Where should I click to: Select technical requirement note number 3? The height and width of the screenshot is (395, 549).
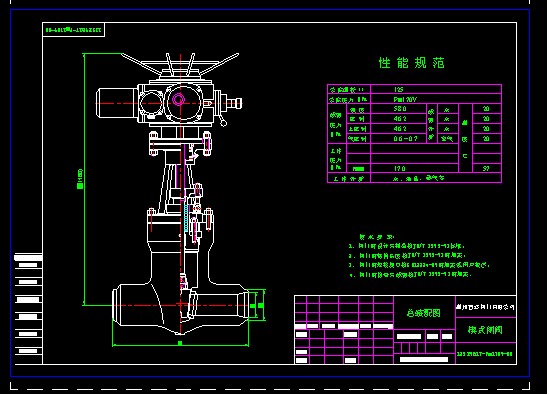419,265
